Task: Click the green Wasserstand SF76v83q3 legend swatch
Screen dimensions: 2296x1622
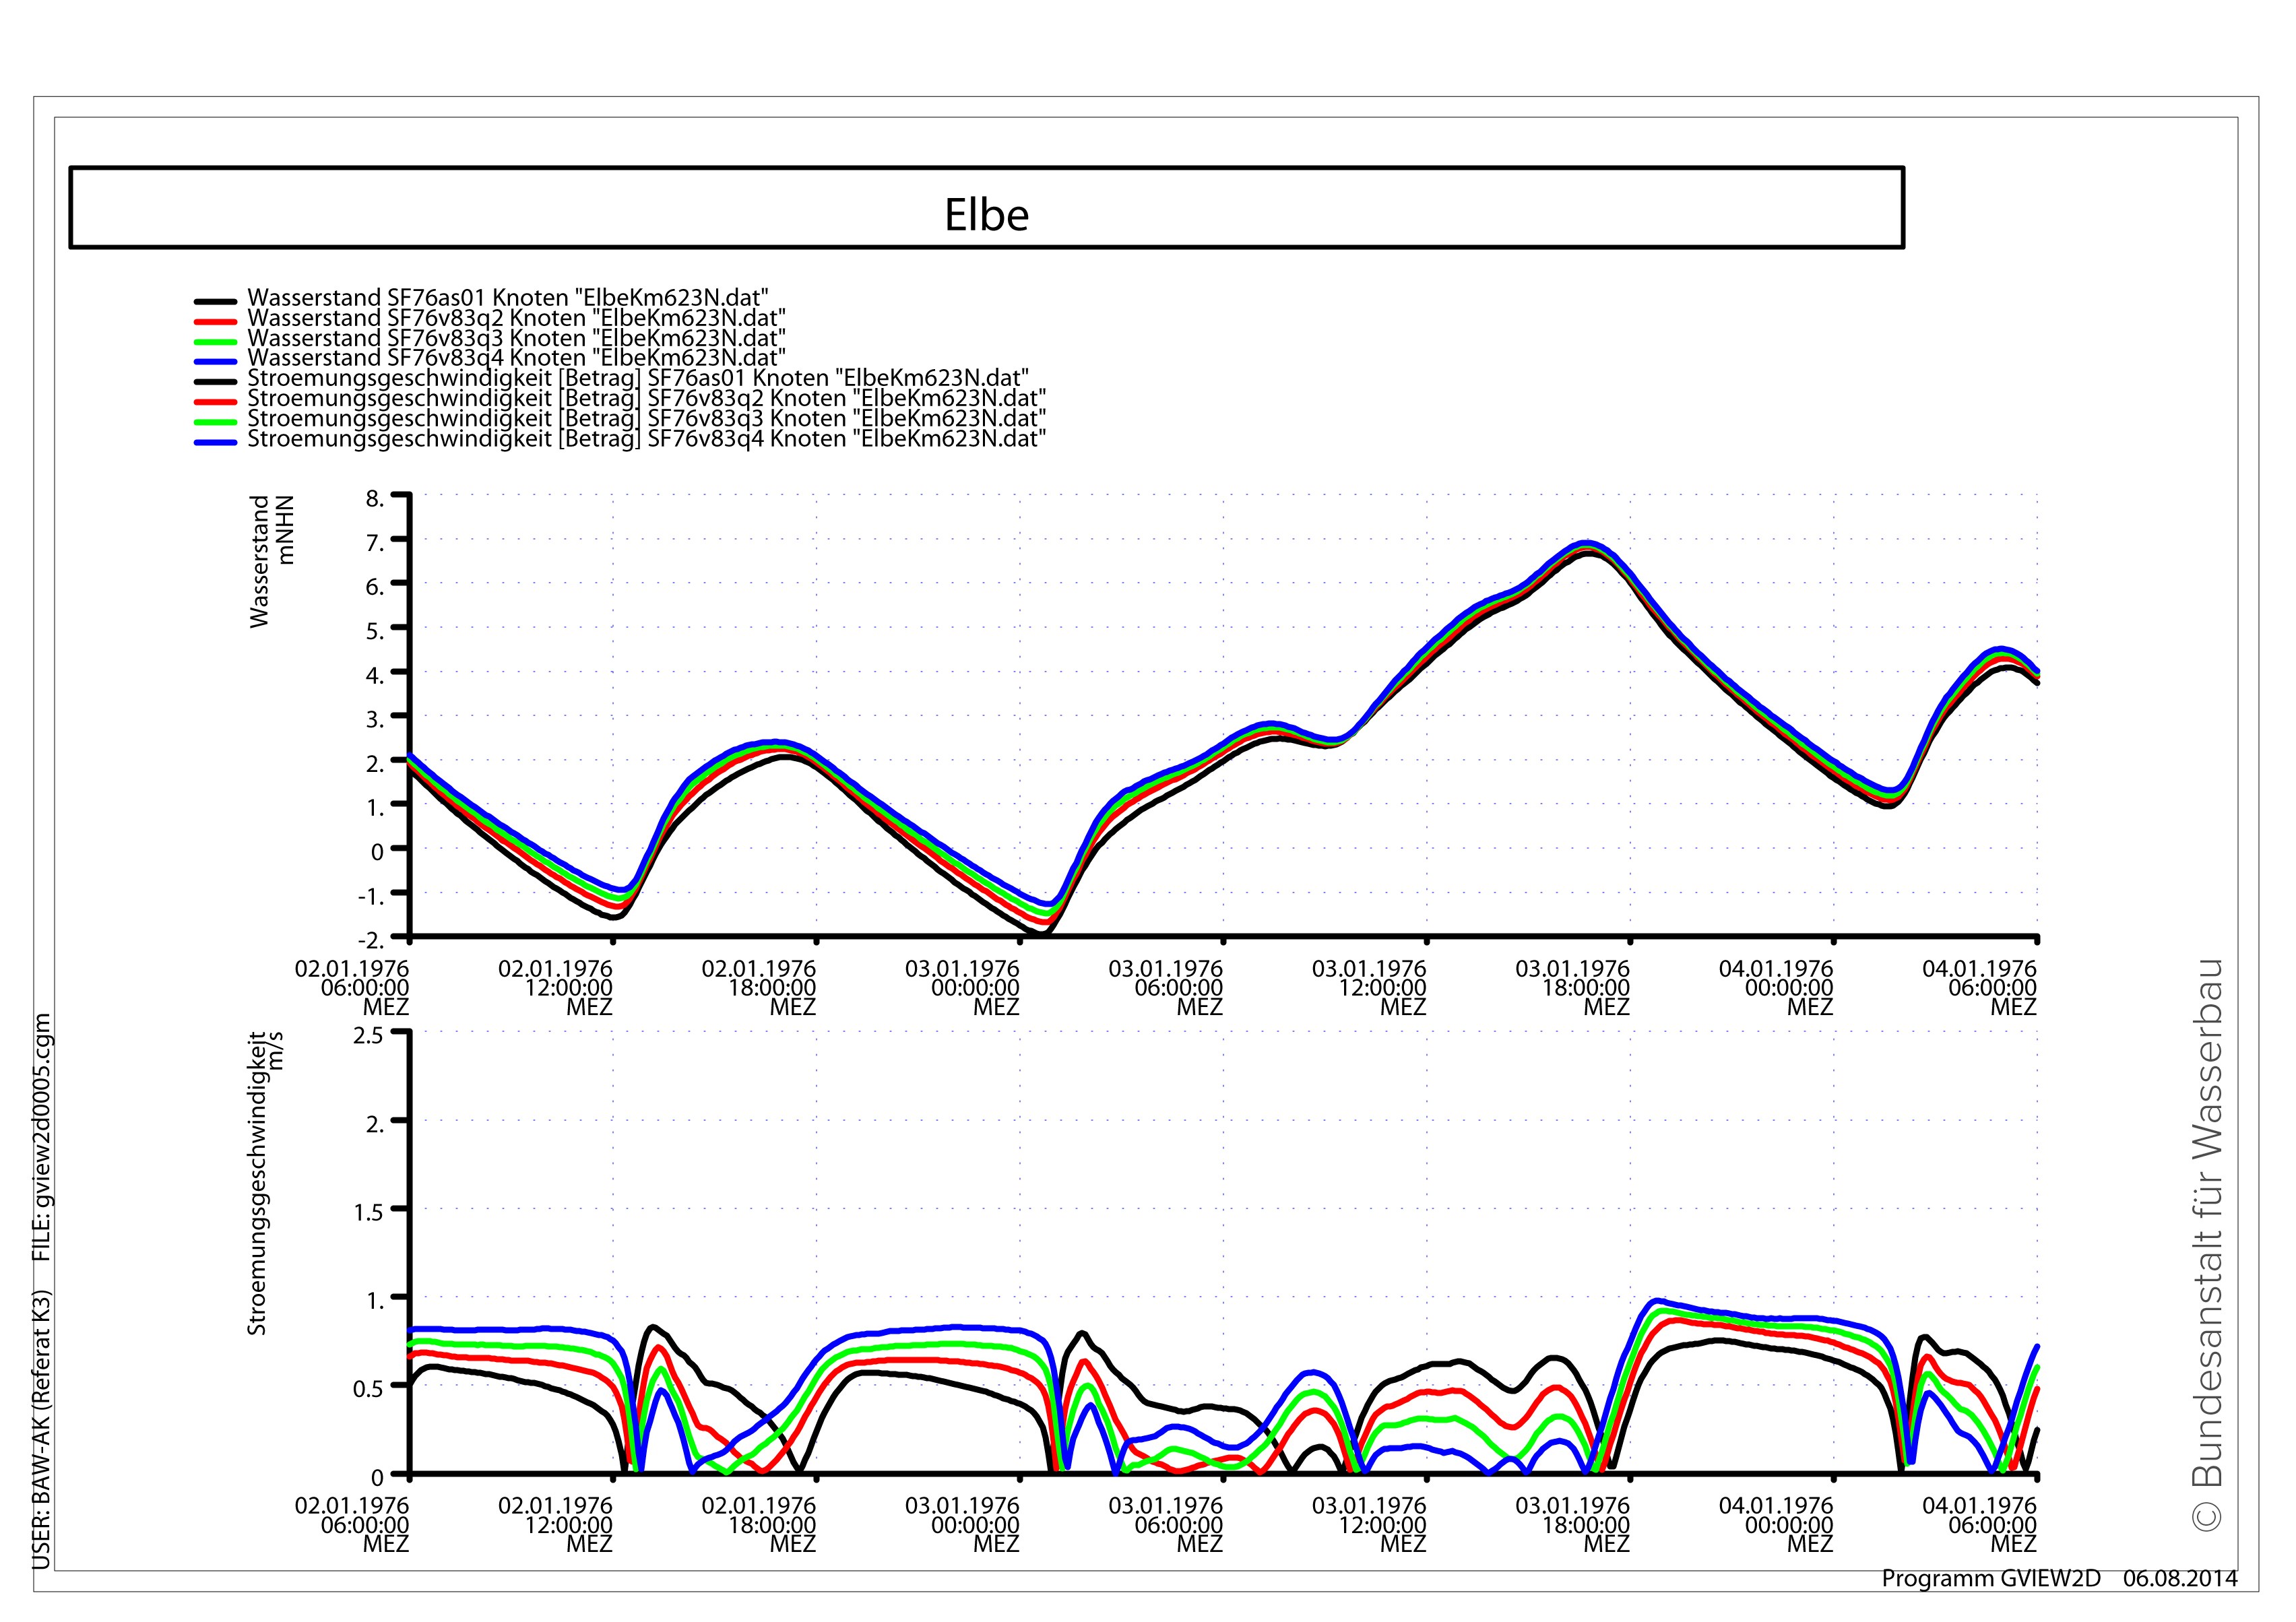Action: pyautogui.click(x=215, y=341)
